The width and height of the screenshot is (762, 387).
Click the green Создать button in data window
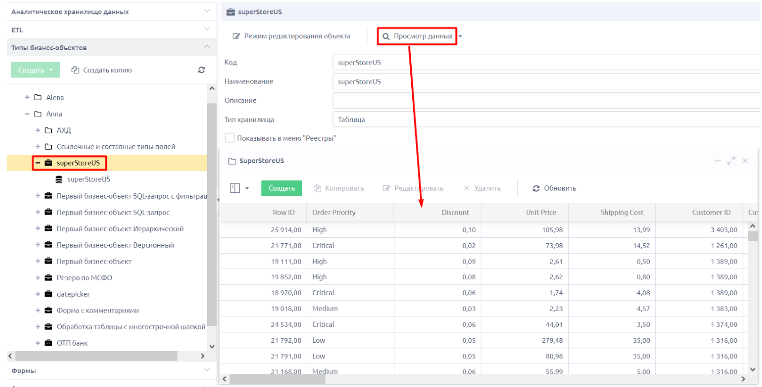(x=281, y=188)
